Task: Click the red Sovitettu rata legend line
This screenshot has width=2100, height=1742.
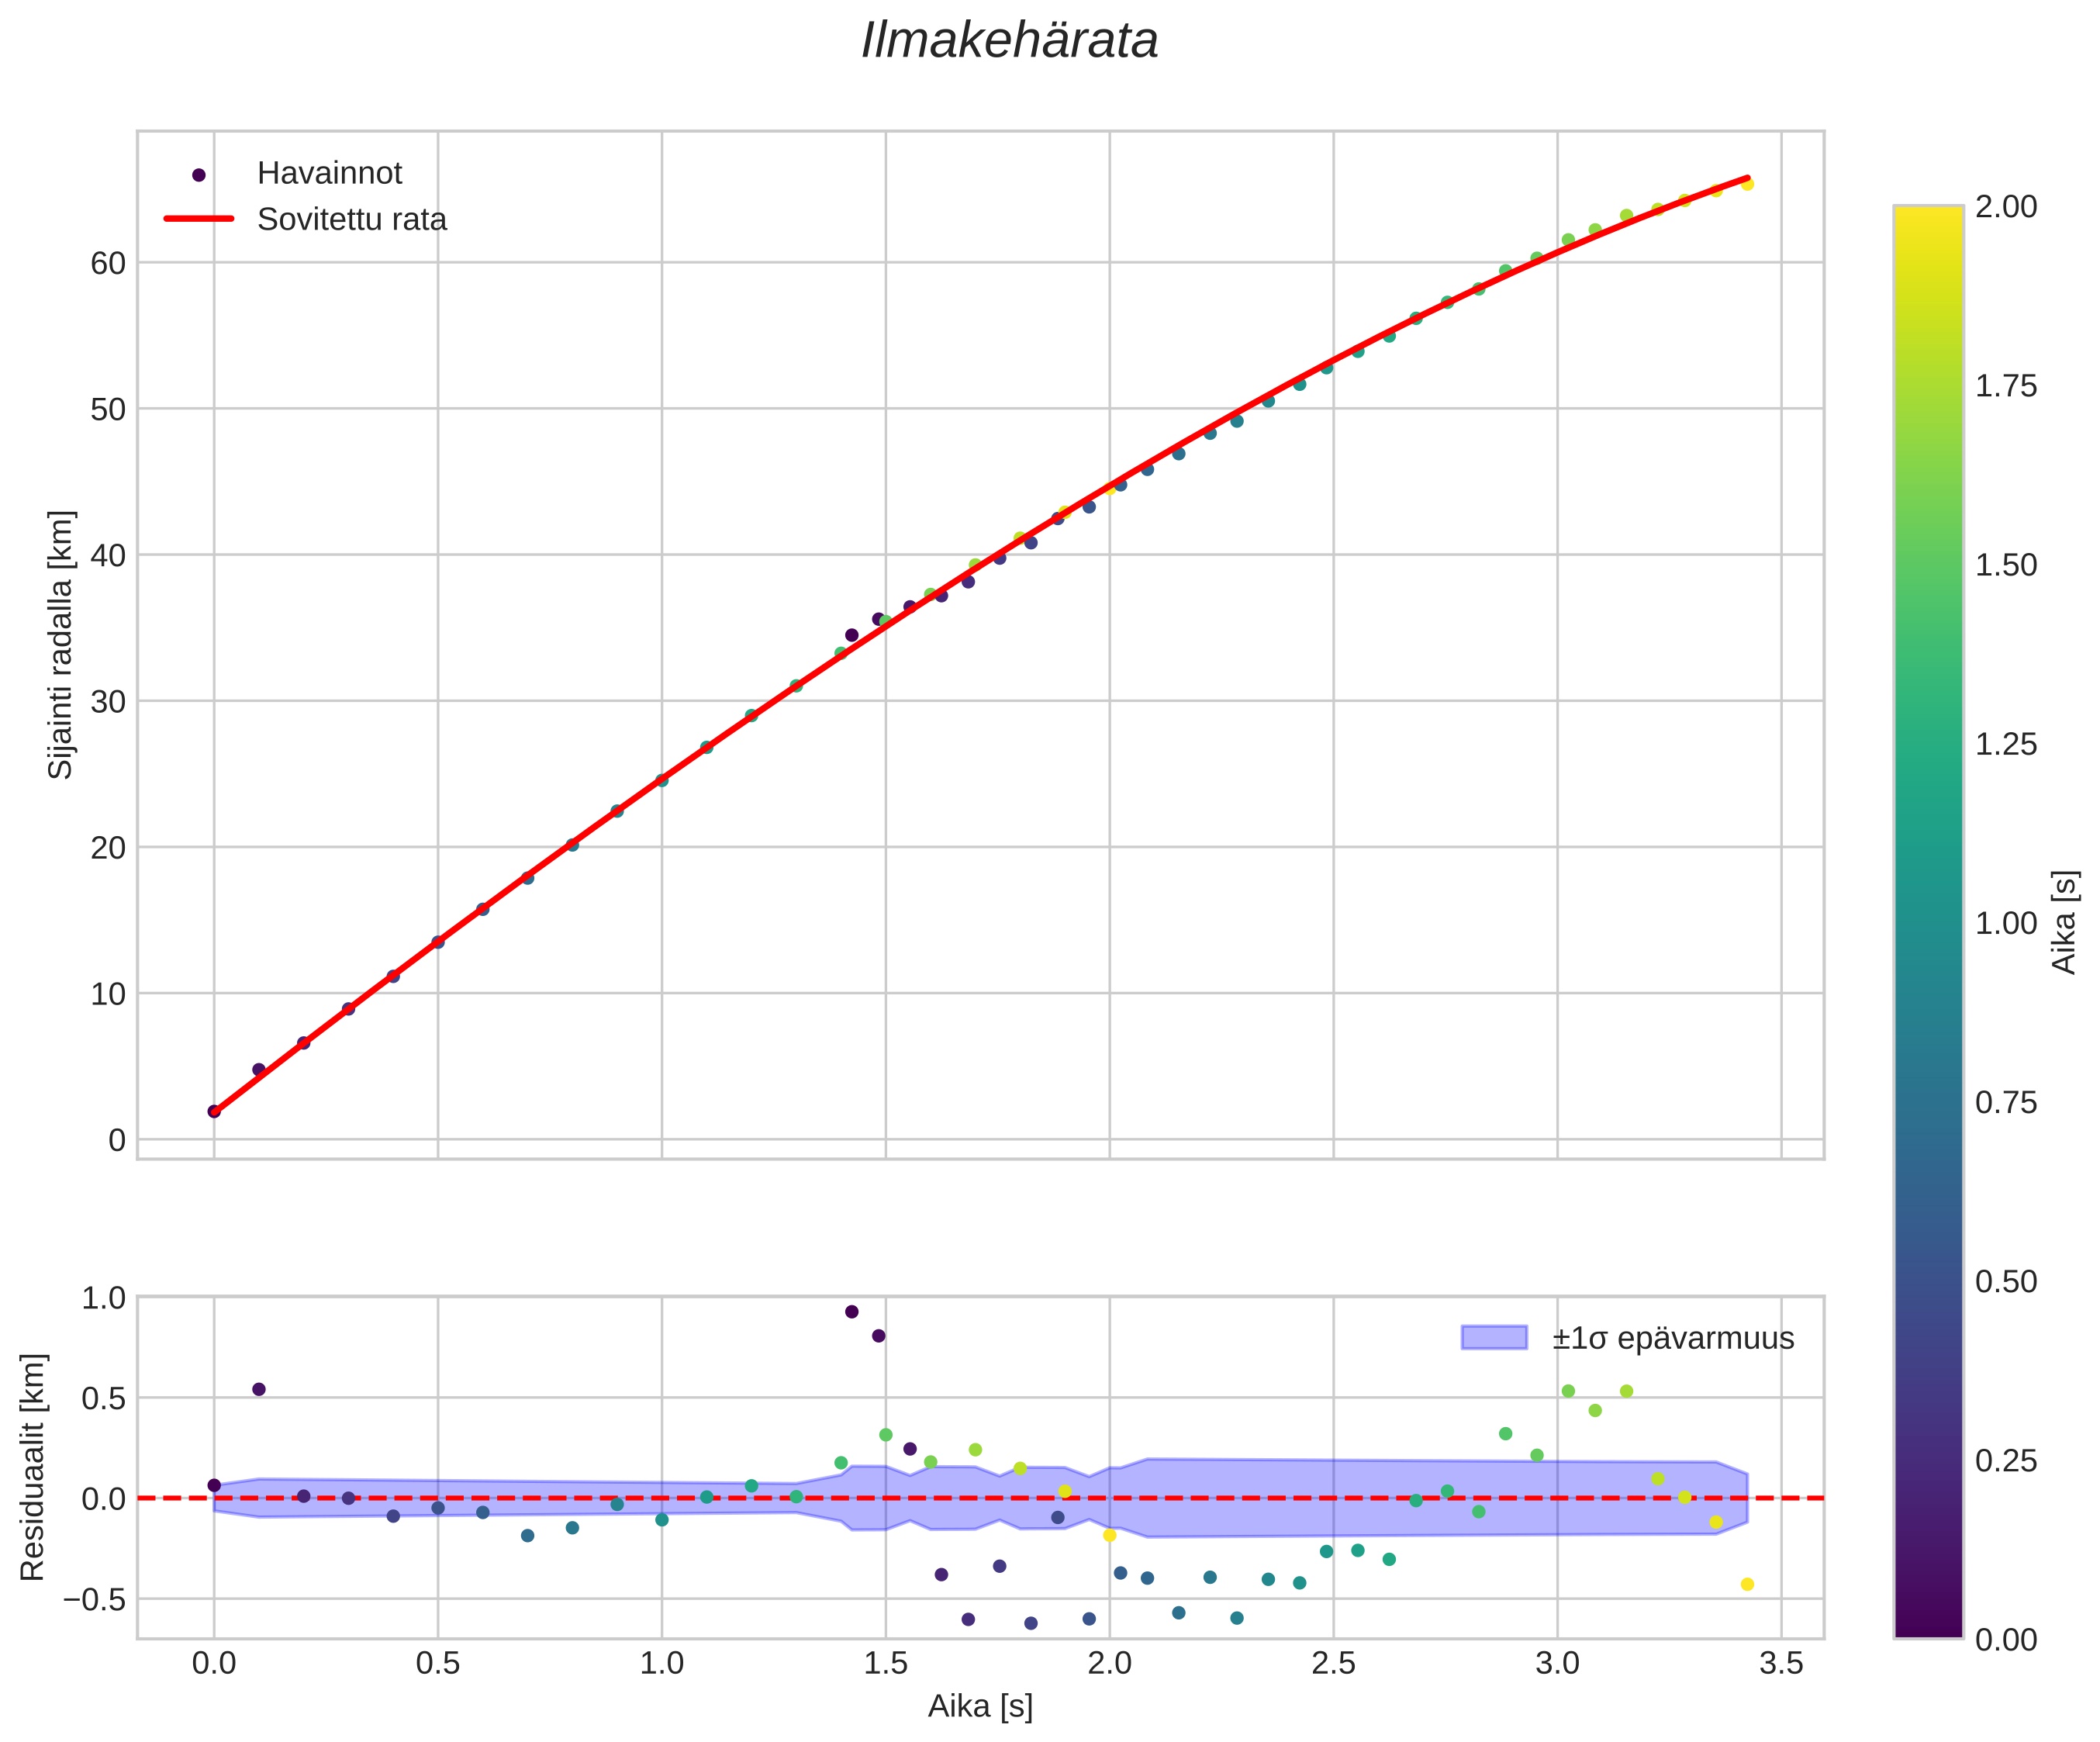Action: point(198,219)
